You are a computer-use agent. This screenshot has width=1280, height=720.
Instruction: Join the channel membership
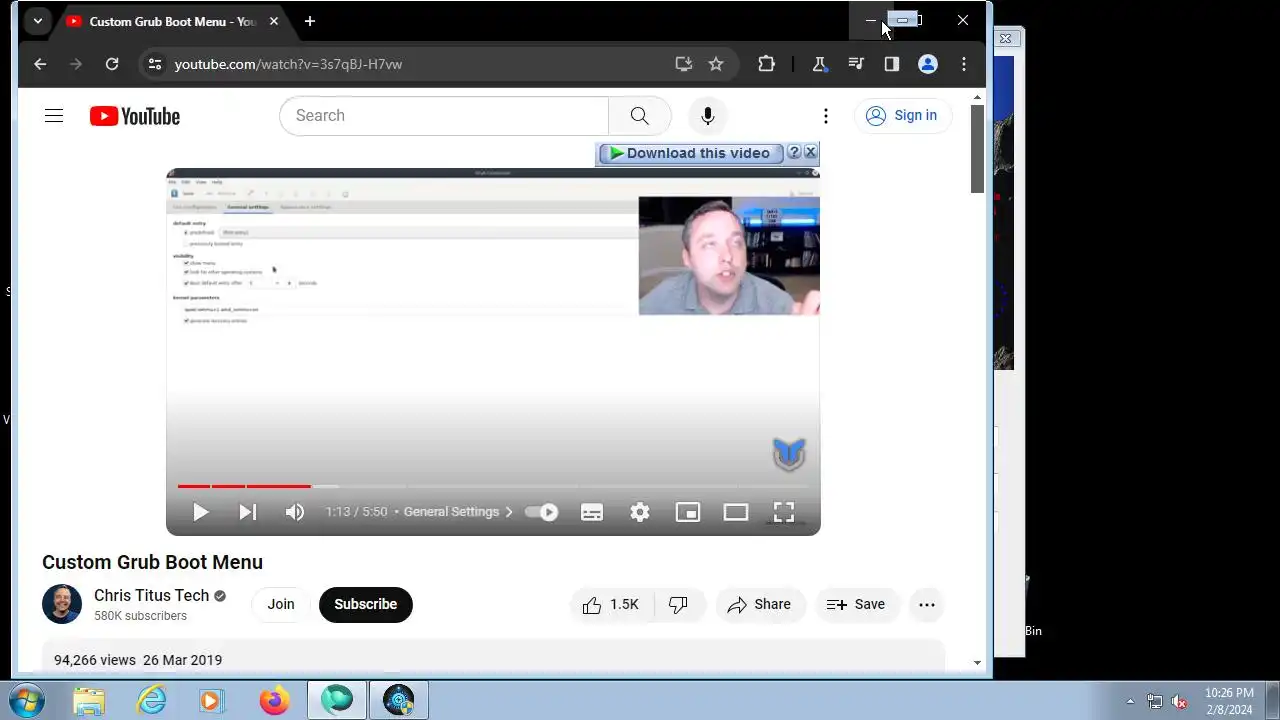(281, 605)
